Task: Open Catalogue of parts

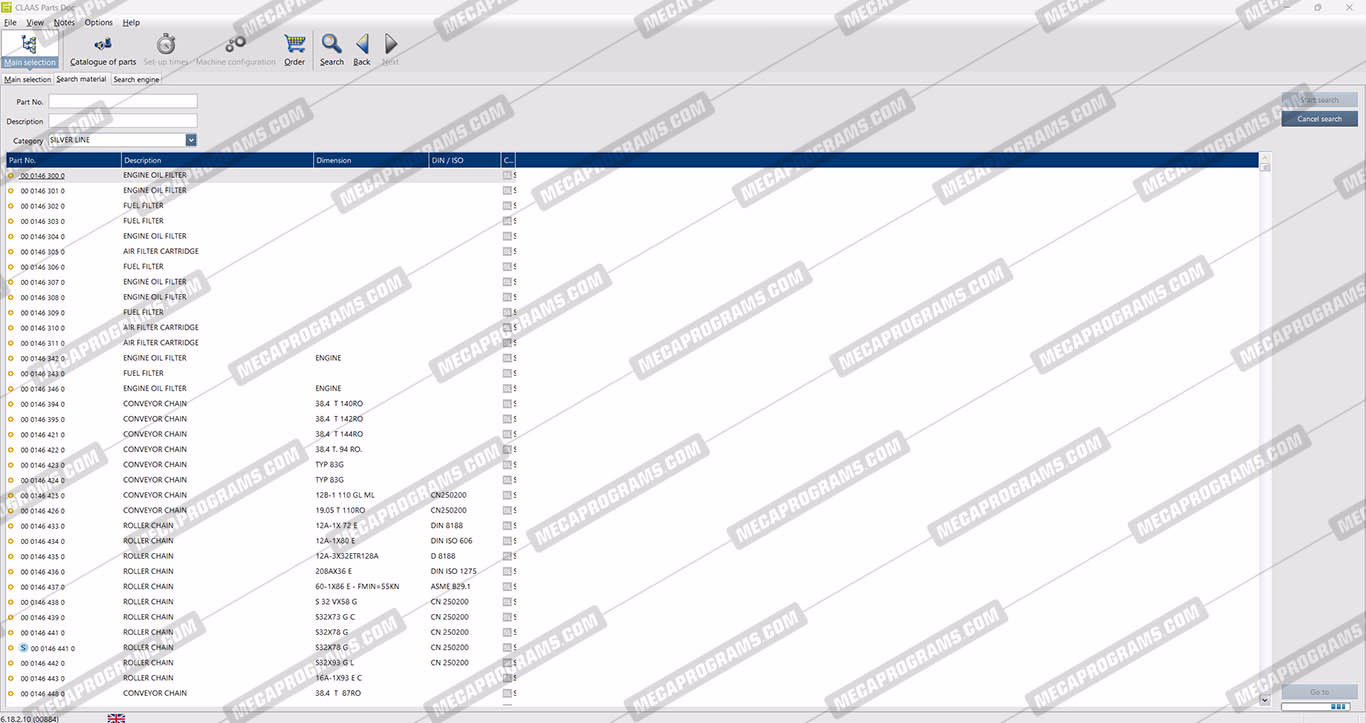Action: pos(103,48)
